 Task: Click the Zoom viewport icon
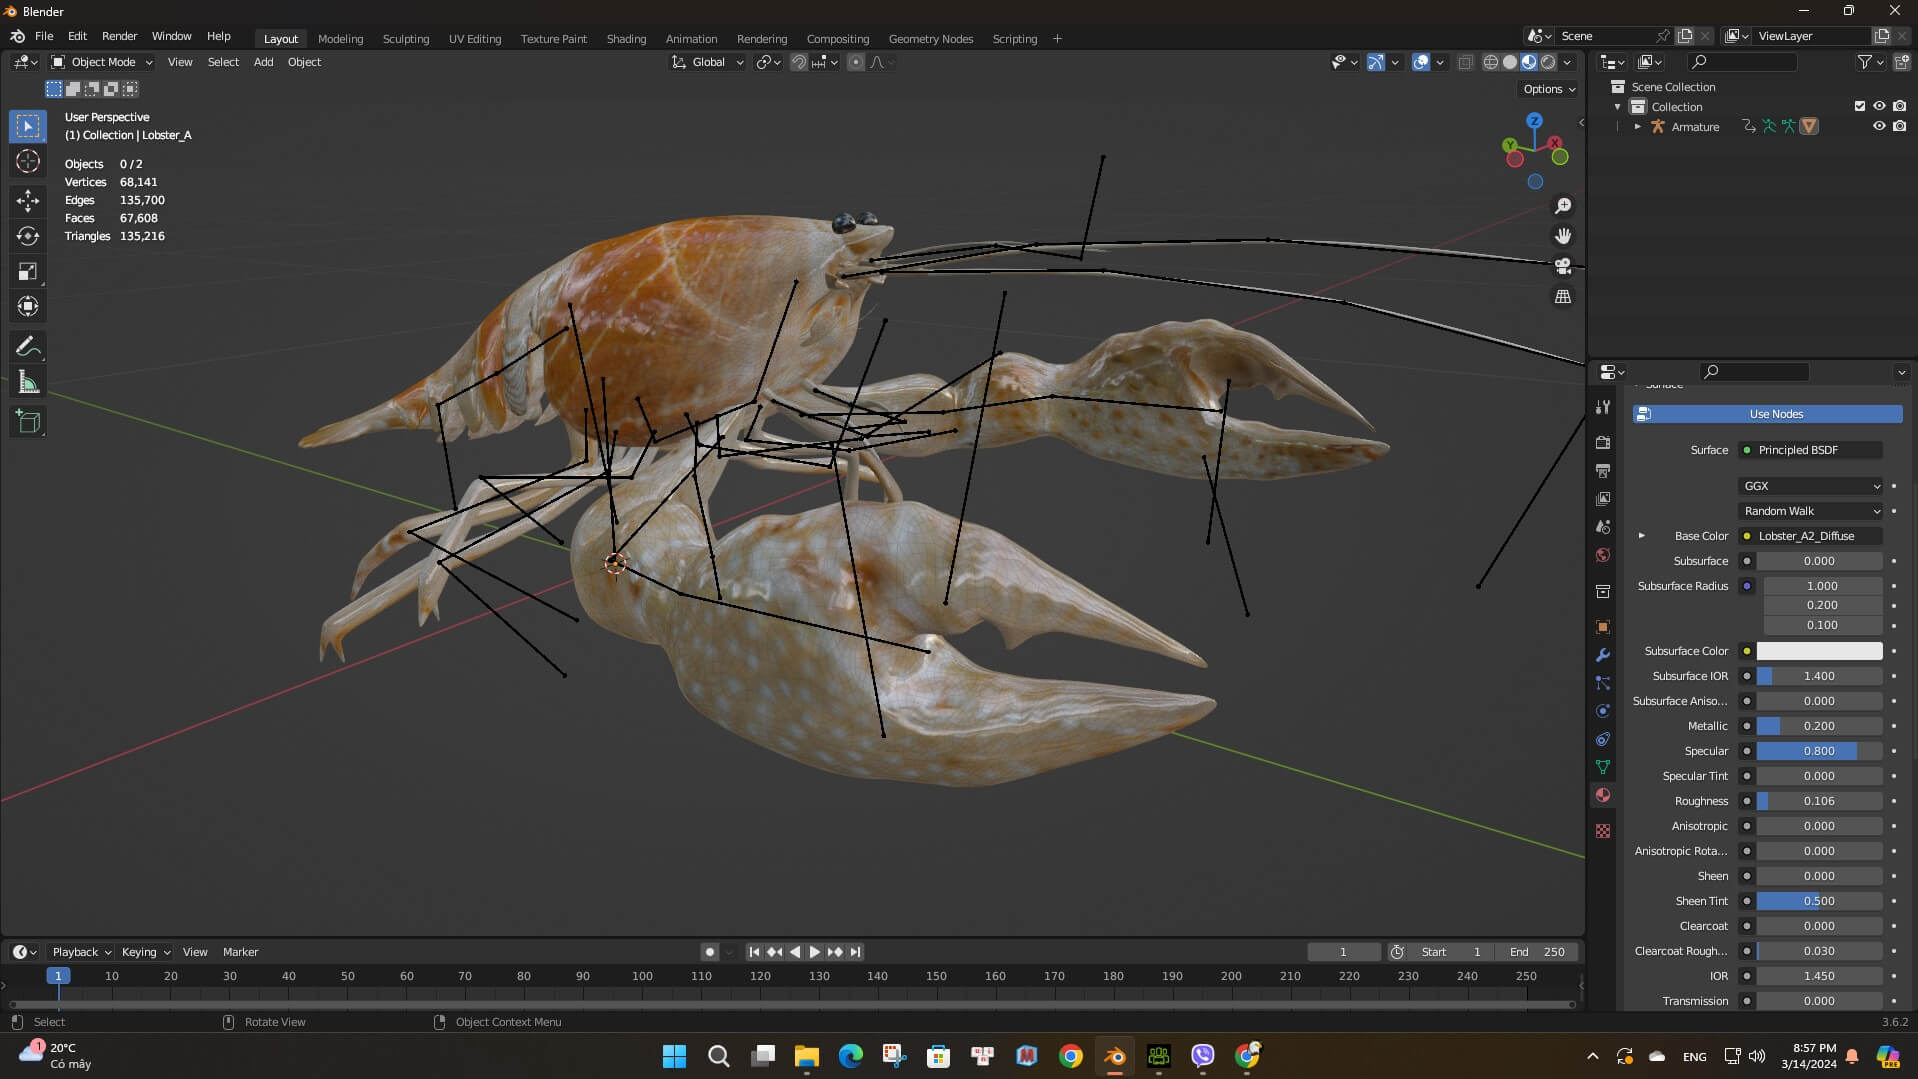pos(1563,206)
